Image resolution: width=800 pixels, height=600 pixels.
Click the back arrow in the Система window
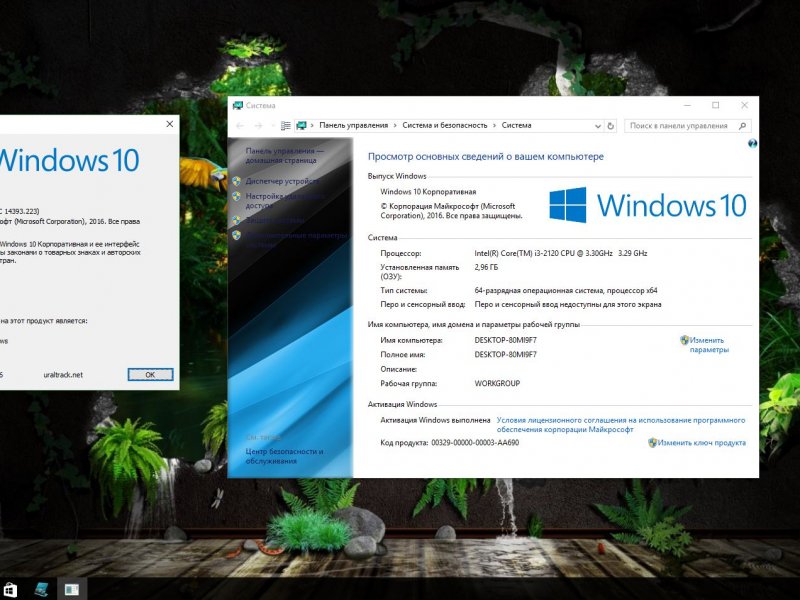[x=240, y=126]
